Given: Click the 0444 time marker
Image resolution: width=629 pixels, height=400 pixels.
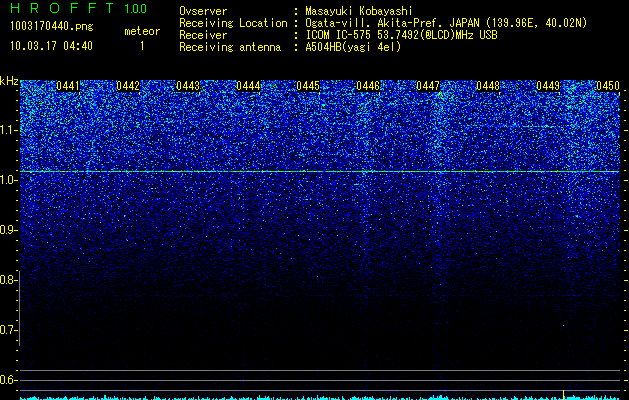Looking at the screenshot, I should tap(248, 86).
